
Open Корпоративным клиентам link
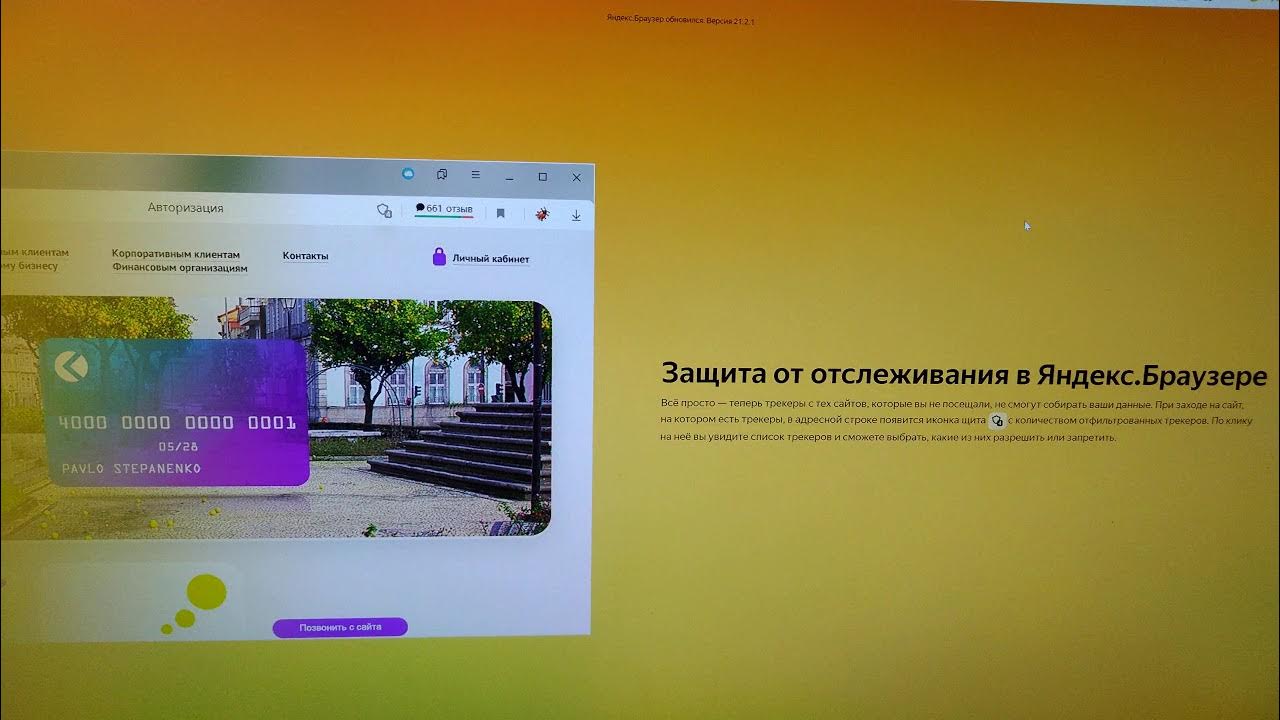point(176,254)
